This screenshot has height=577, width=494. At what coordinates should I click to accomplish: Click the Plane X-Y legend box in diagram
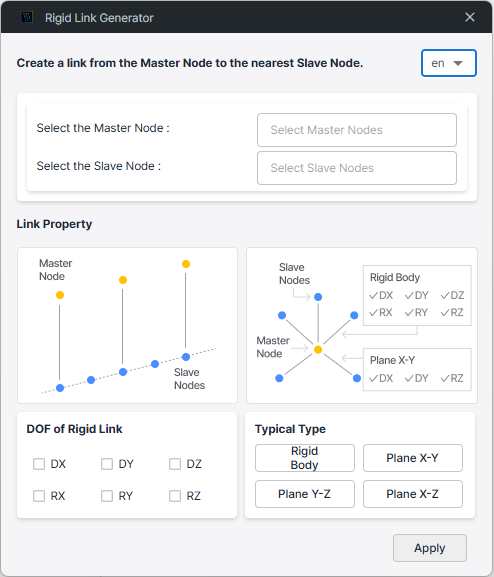(x=417, y=369)
